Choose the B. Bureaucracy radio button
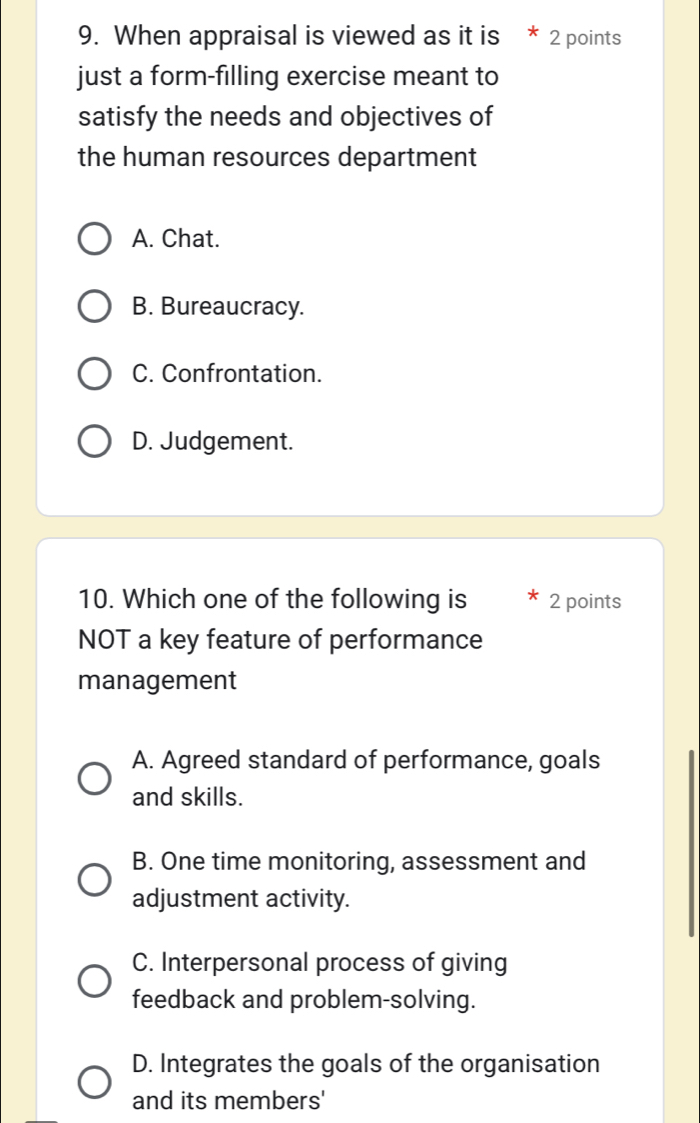The image size is (700, 1123). click(95, 308)
